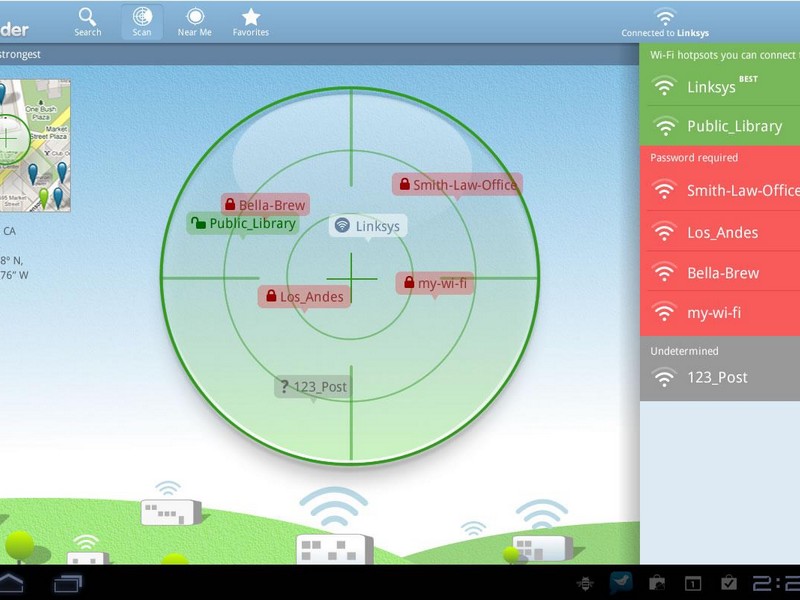This screenshot has height=600, width=800.
Task: Open the Favorites star icon
Action: pos(251,22)
